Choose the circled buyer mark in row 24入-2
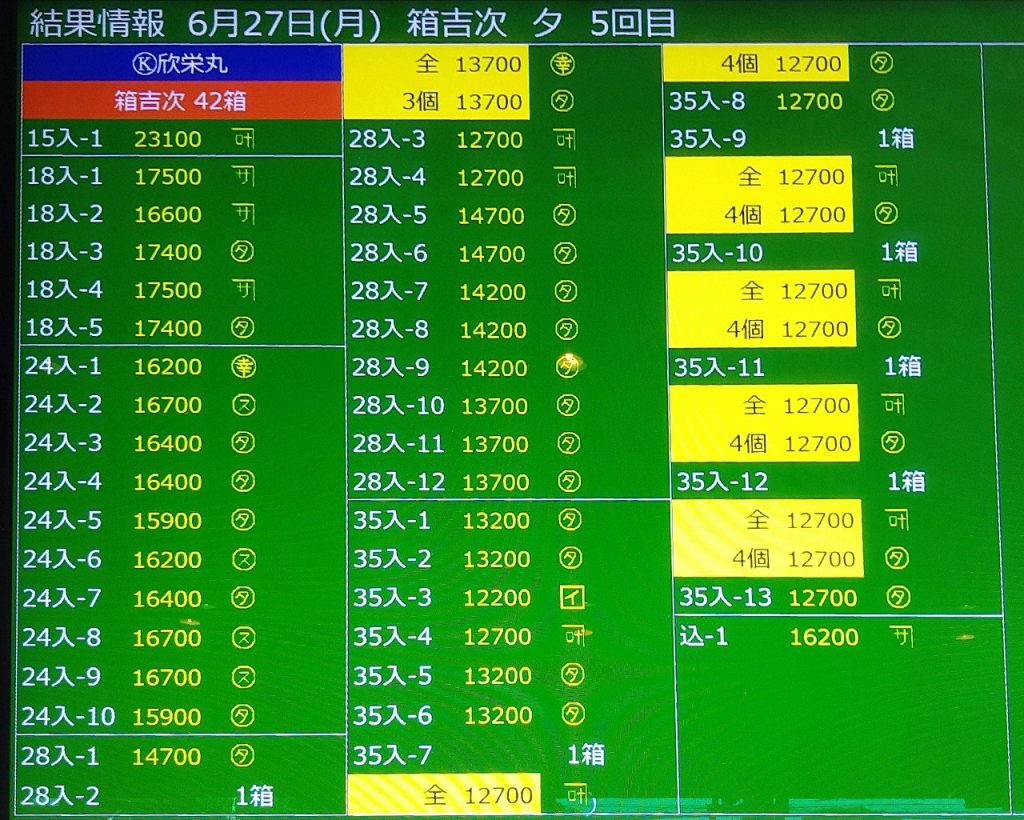 (x=243, y=405)
